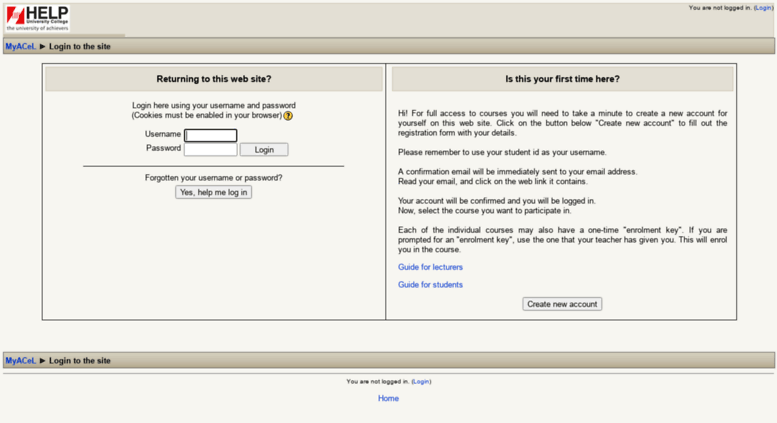The width and height of the screenshot is (777, 423).
Task: Click 'Login here using your username and password' text
Action: pyautogui.click(x=214, y=106)
